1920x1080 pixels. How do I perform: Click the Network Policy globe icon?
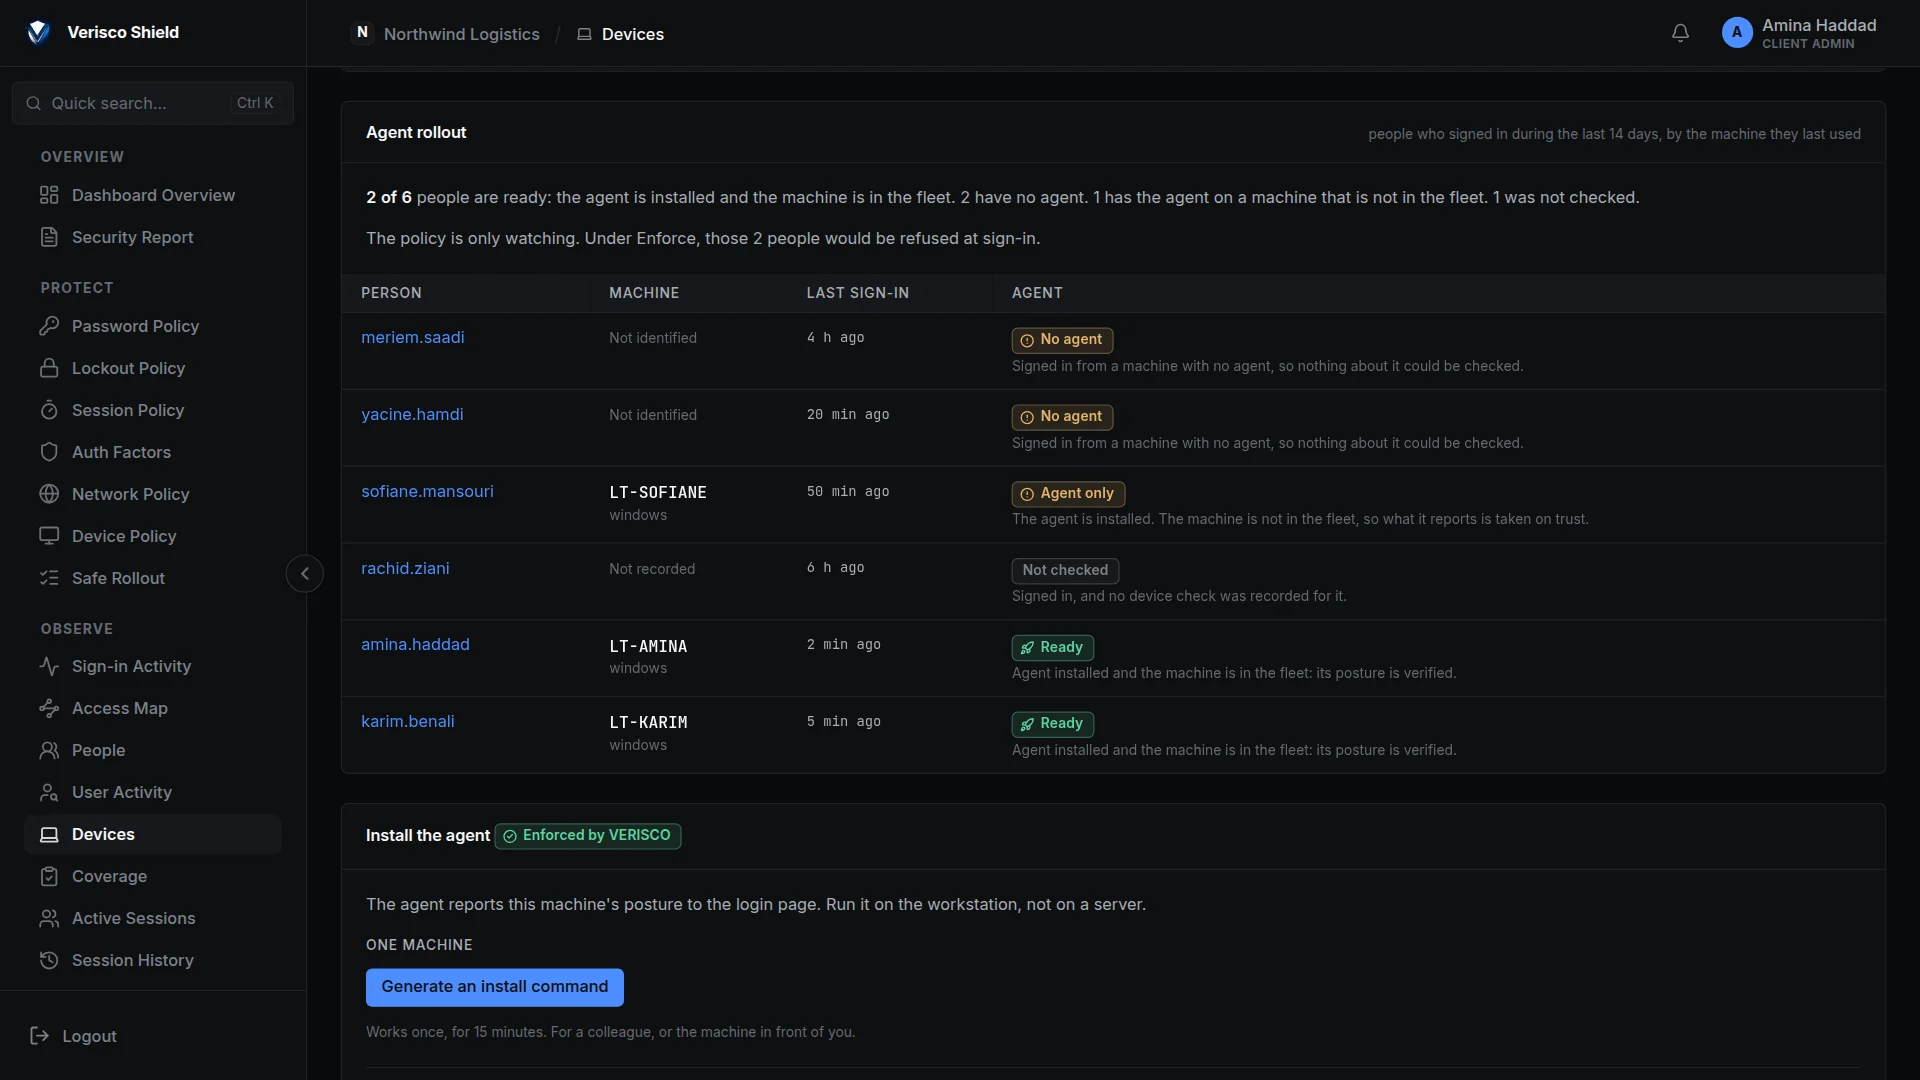point(49,495)
